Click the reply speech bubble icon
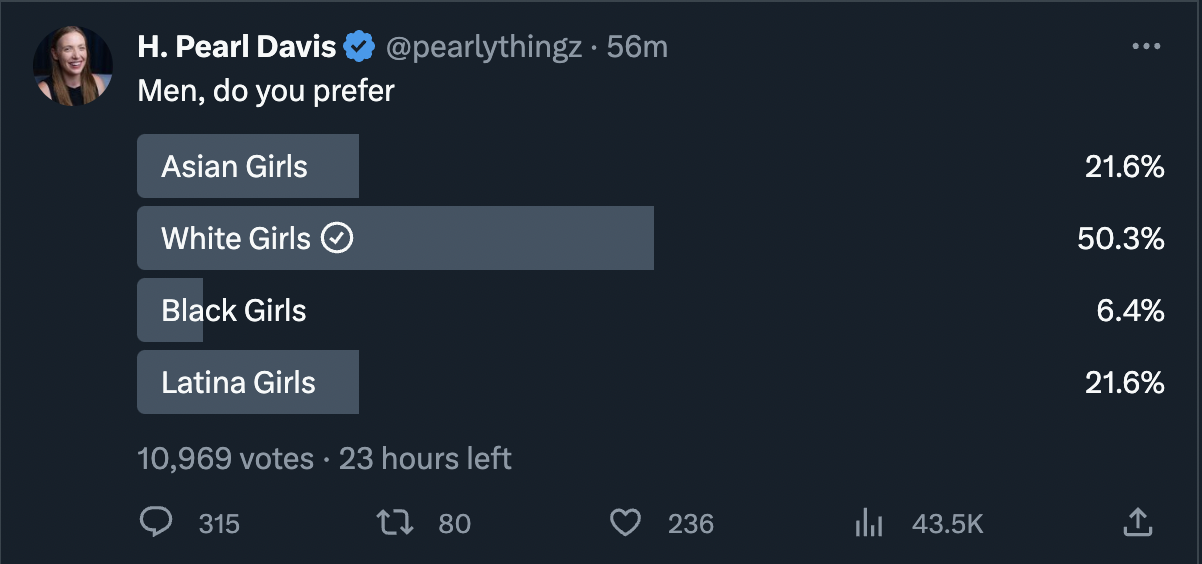The image size is (1202, 564). (x=156, y=523)
